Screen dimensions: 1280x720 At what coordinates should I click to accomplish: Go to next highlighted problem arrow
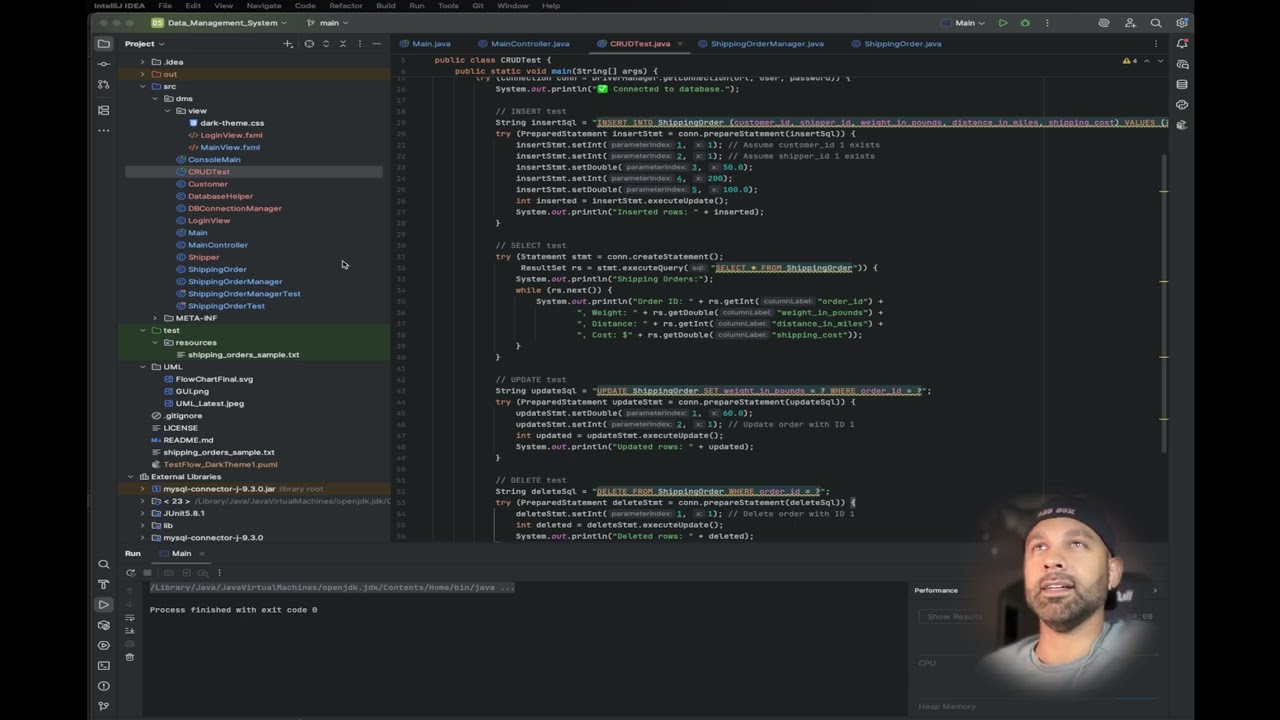(1160, 61)
